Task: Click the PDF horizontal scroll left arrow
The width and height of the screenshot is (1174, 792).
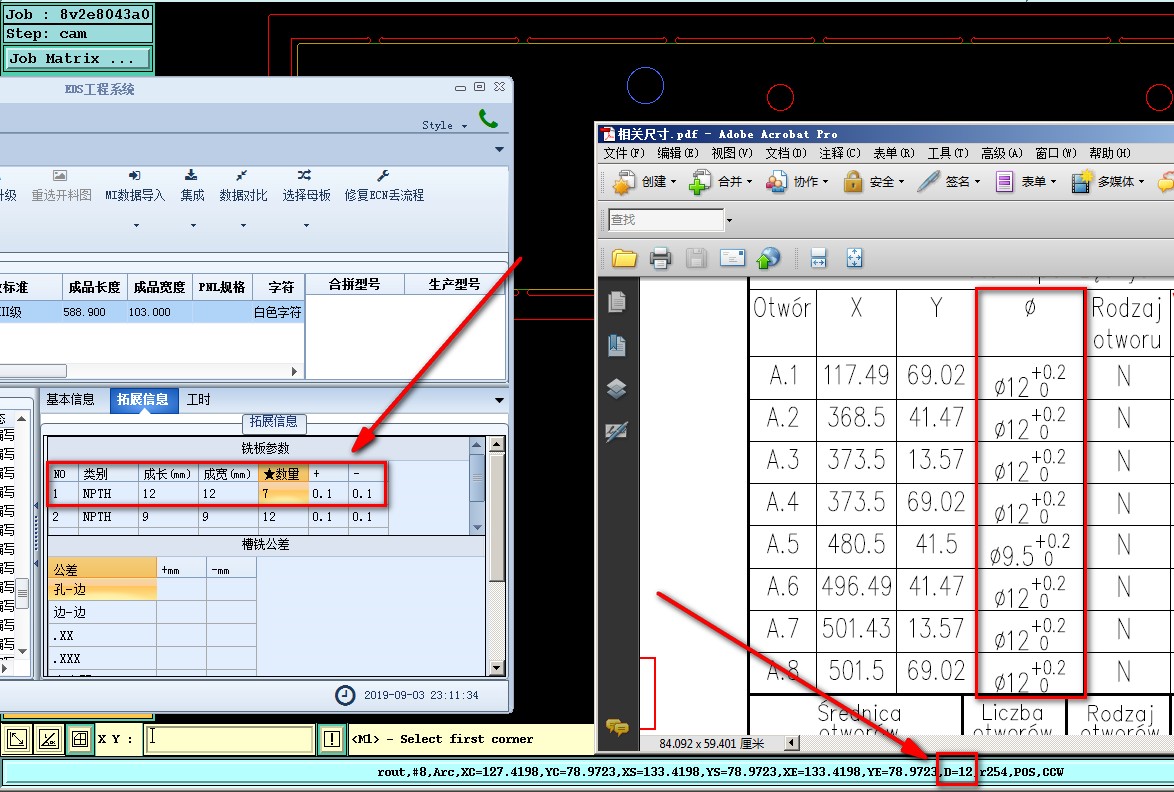Action: [792, 743]
